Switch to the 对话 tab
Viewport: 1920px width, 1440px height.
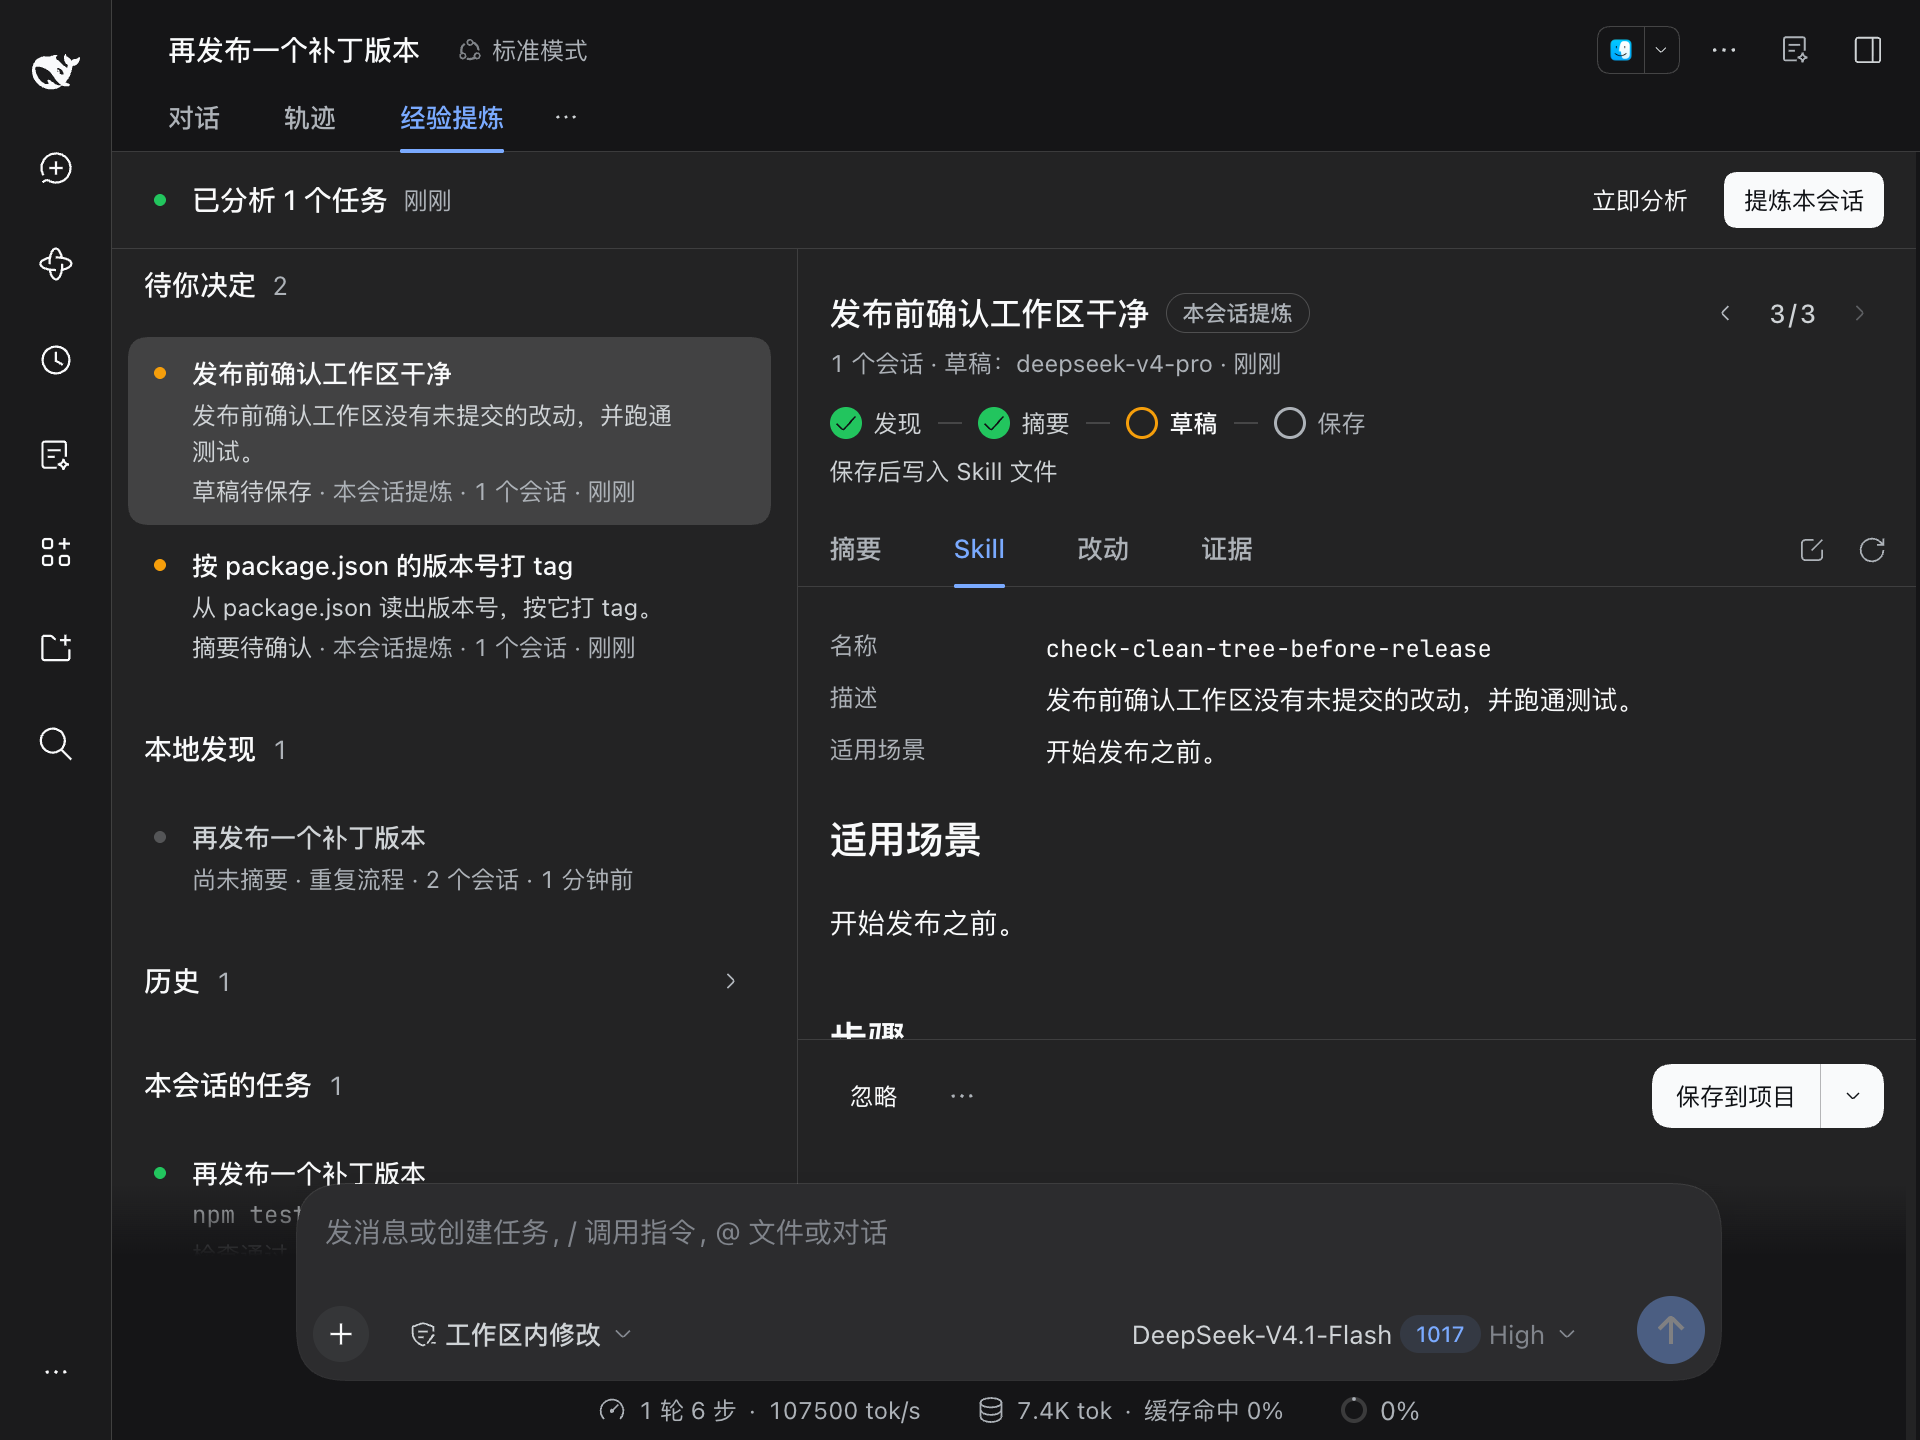point(194,118)
